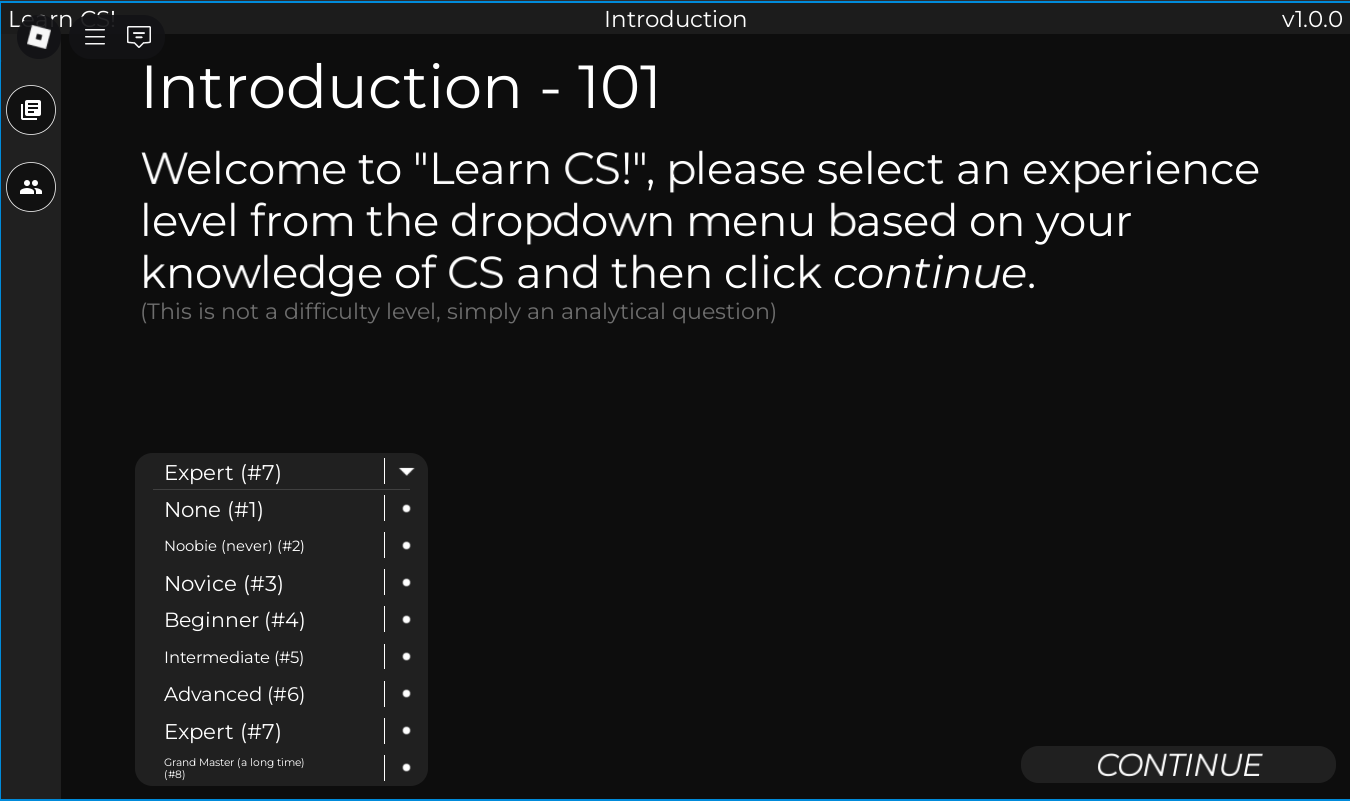
Task: Select the Advanced (#6) radio dot
Action: (406, 694)
